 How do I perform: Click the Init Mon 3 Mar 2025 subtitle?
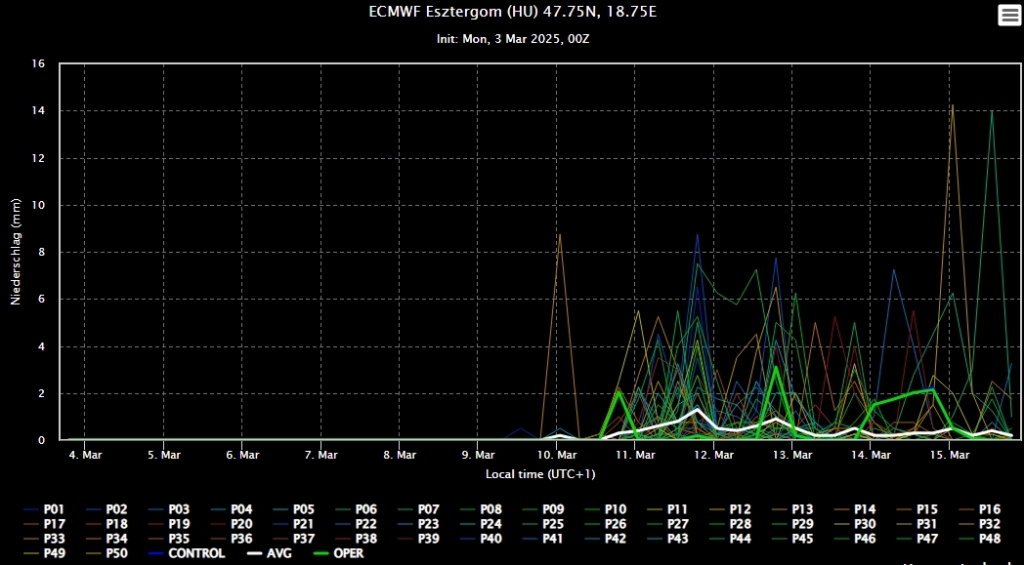tap(514, 39)
